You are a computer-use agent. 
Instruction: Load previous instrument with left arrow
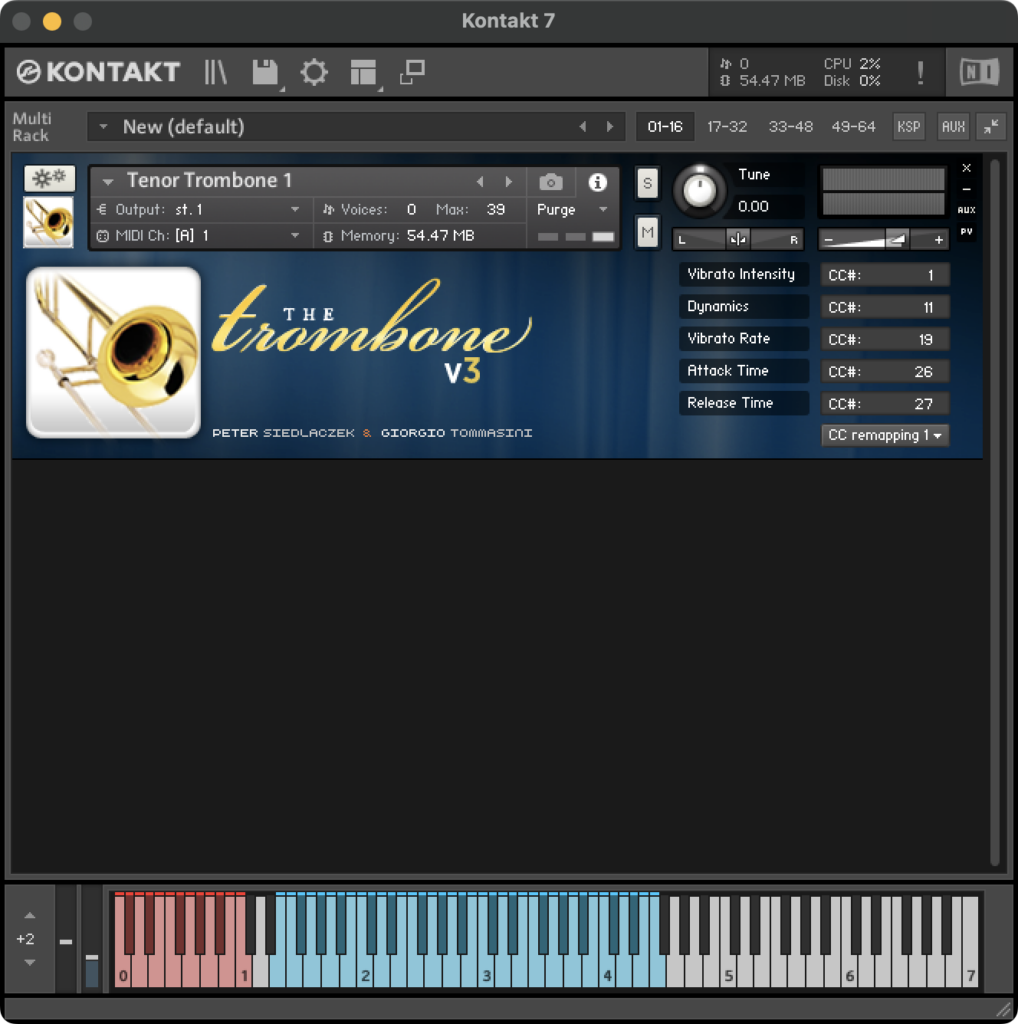click(480, 182)
